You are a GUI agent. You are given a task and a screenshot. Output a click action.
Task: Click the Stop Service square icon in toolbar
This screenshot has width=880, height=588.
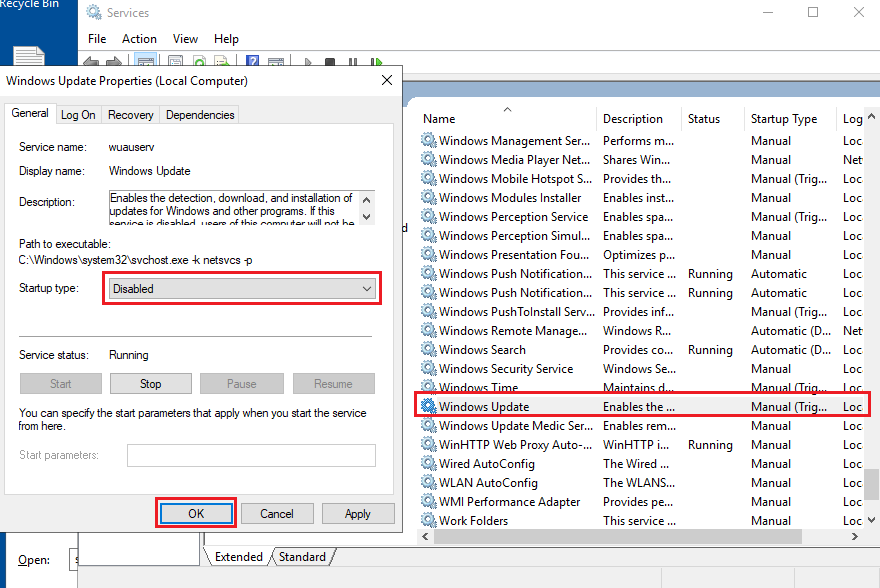point(330,61)
